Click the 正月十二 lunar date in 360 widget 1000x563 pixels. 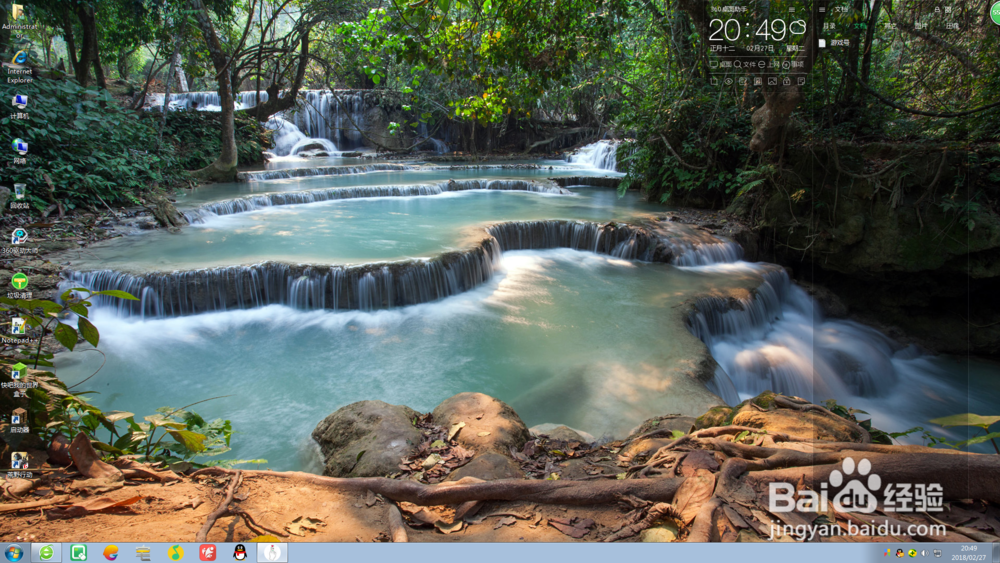[x=722, y=48]
